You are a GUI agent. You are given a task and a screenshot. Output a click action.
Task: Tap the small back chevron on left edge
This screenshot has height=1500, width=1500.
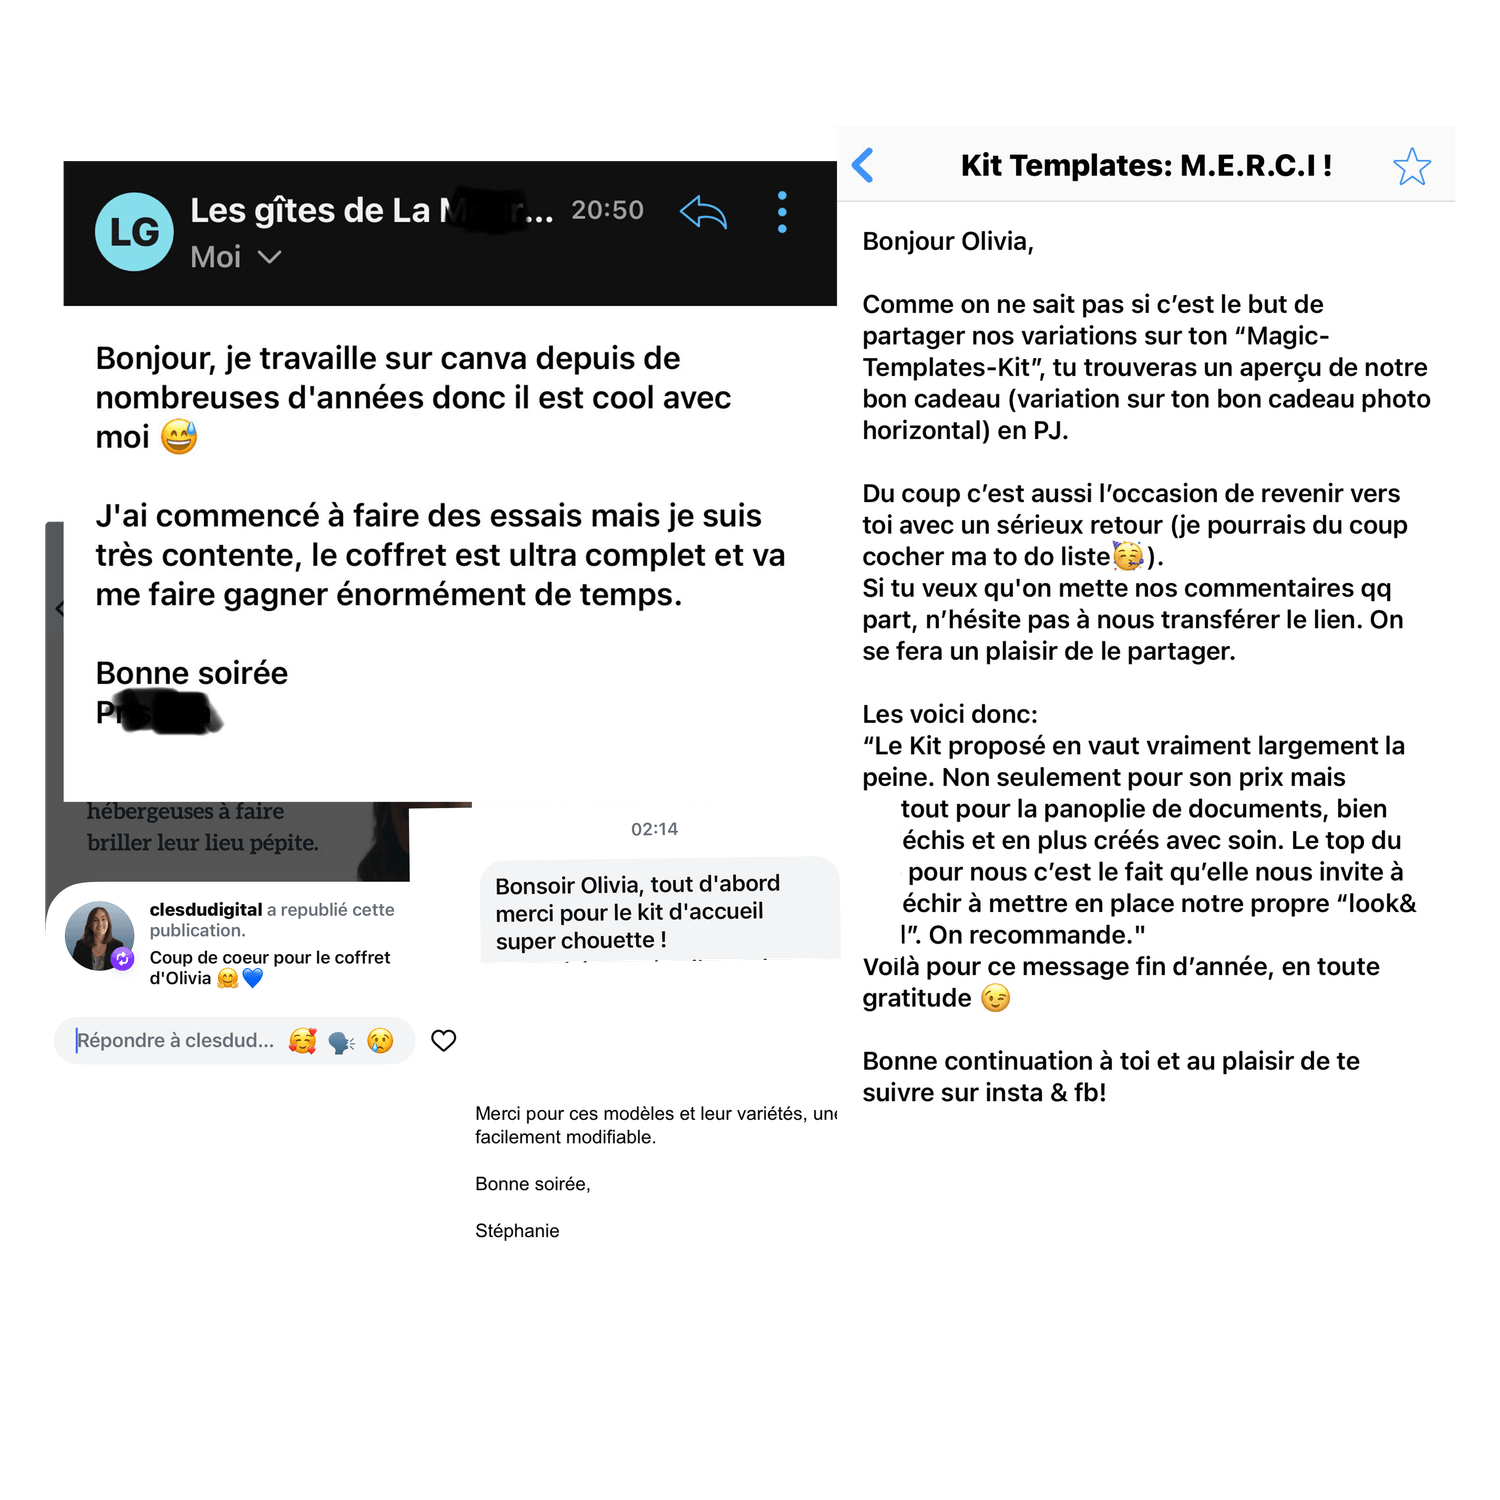coord(59,608)
